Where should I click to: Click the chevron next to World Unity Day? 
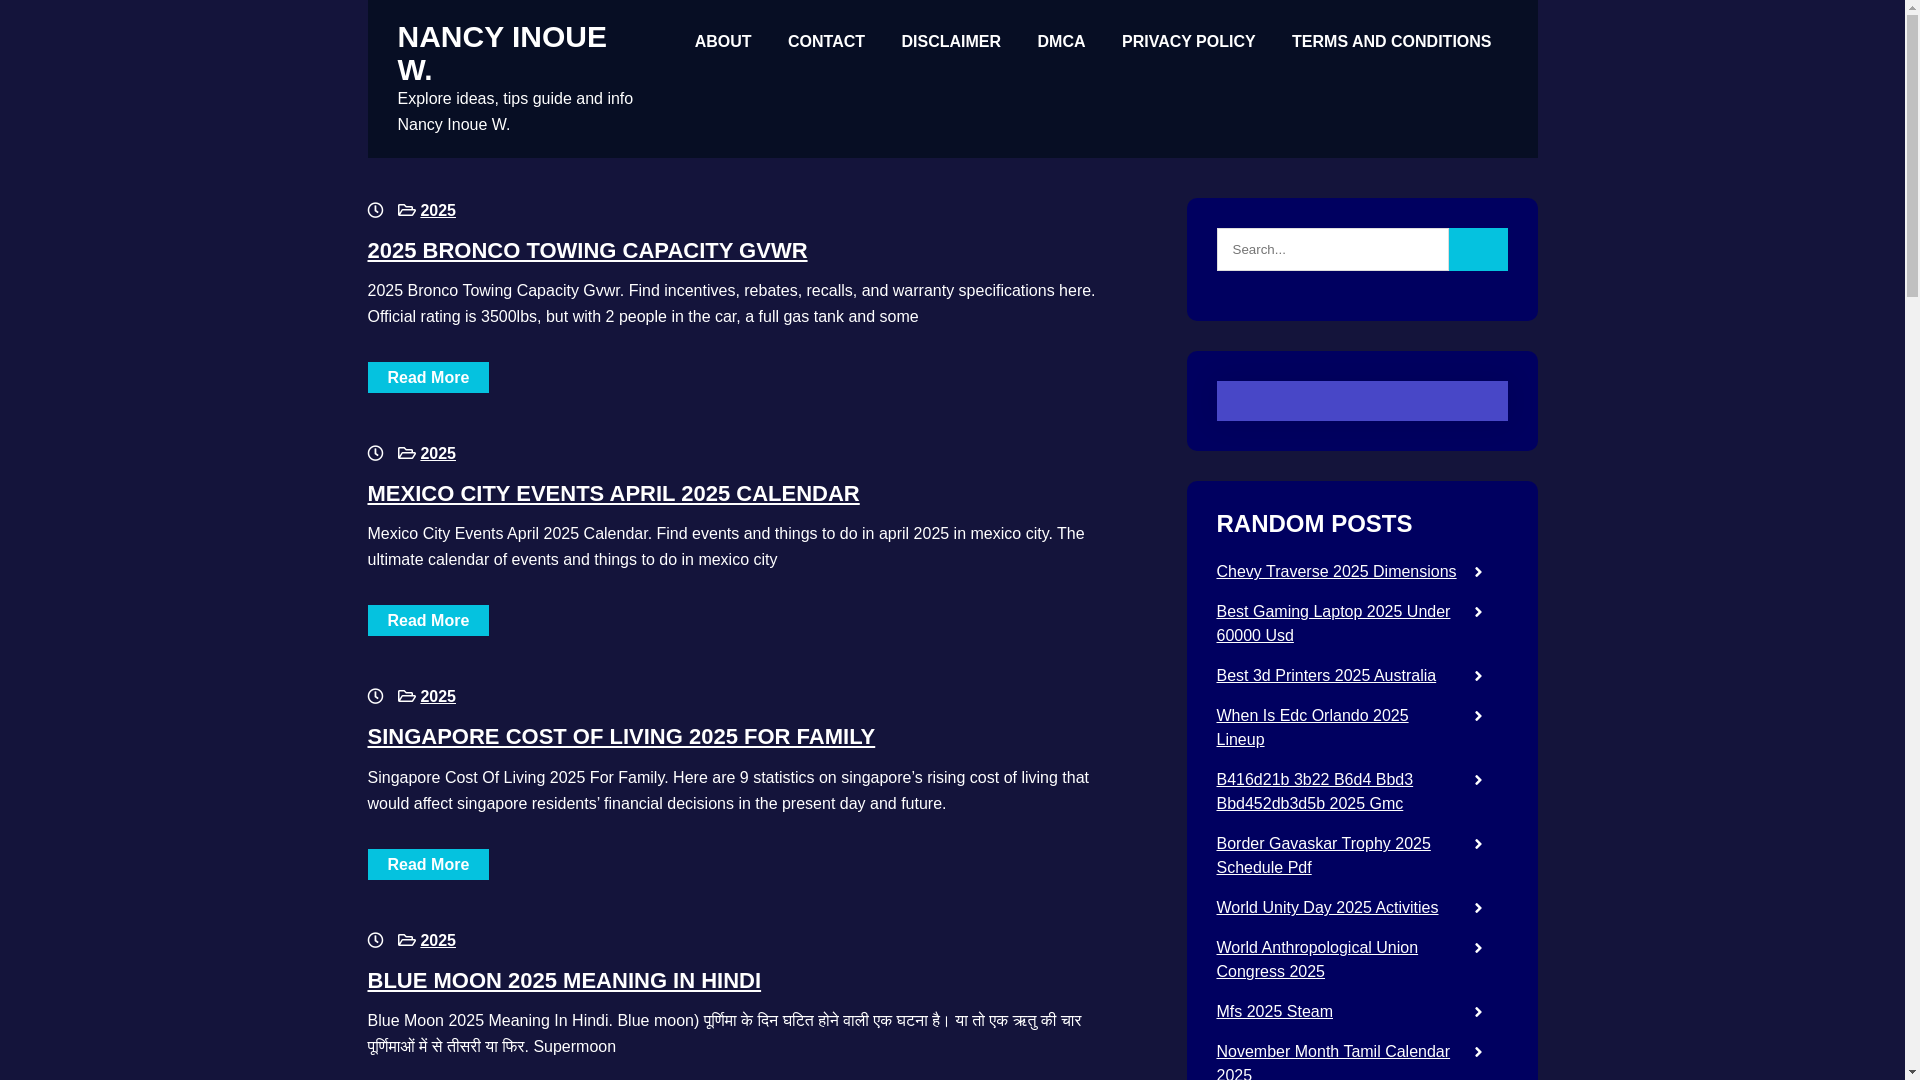1478,908
